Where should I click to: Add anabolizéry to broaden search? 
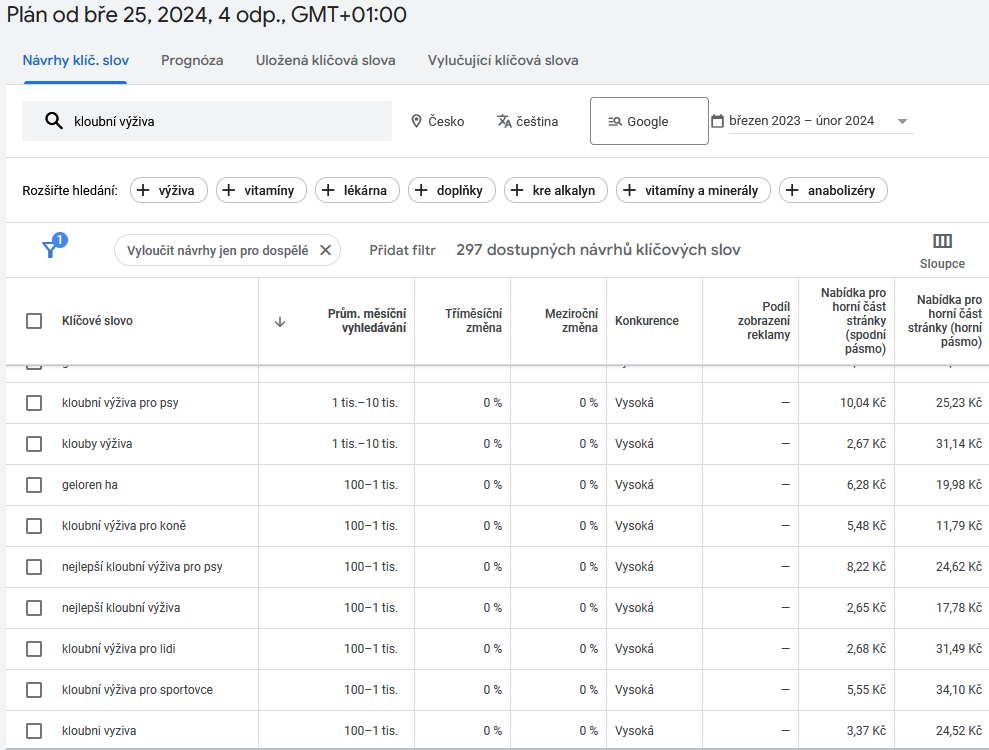click(x=833, y=190)
